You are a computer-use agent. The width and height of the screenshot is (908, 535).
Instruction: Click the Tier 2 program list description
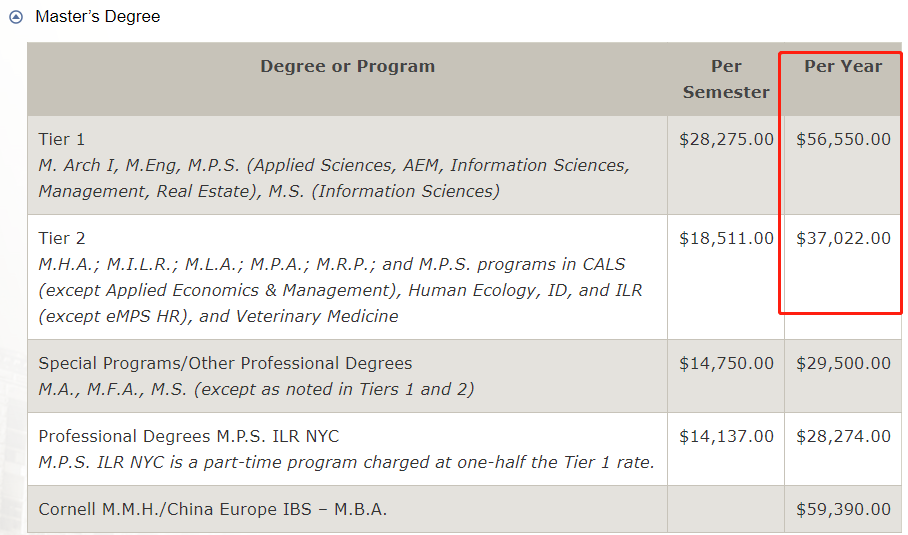(340, 290)
